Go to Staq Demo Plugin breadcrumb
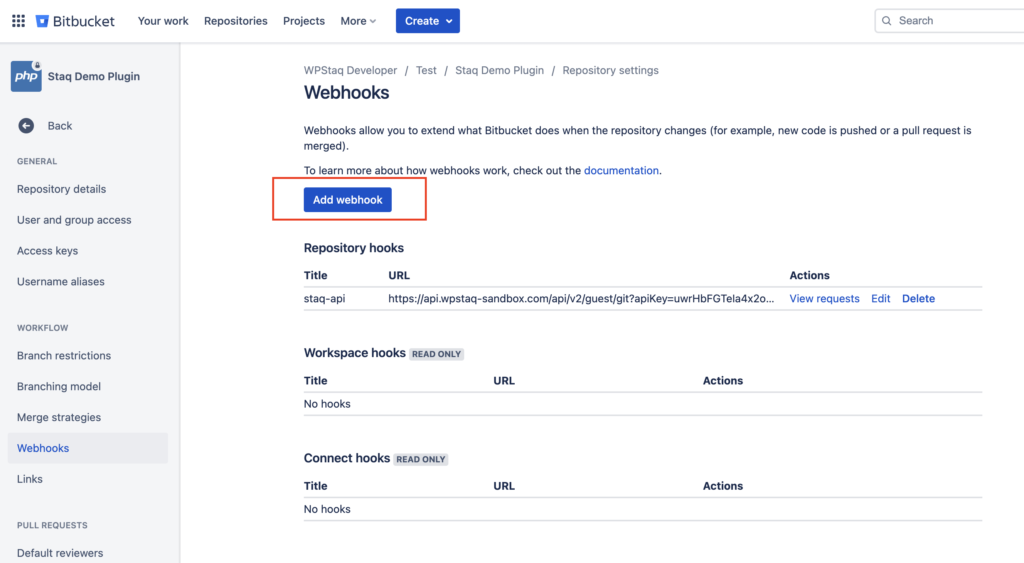 click(x=499, y=71)
